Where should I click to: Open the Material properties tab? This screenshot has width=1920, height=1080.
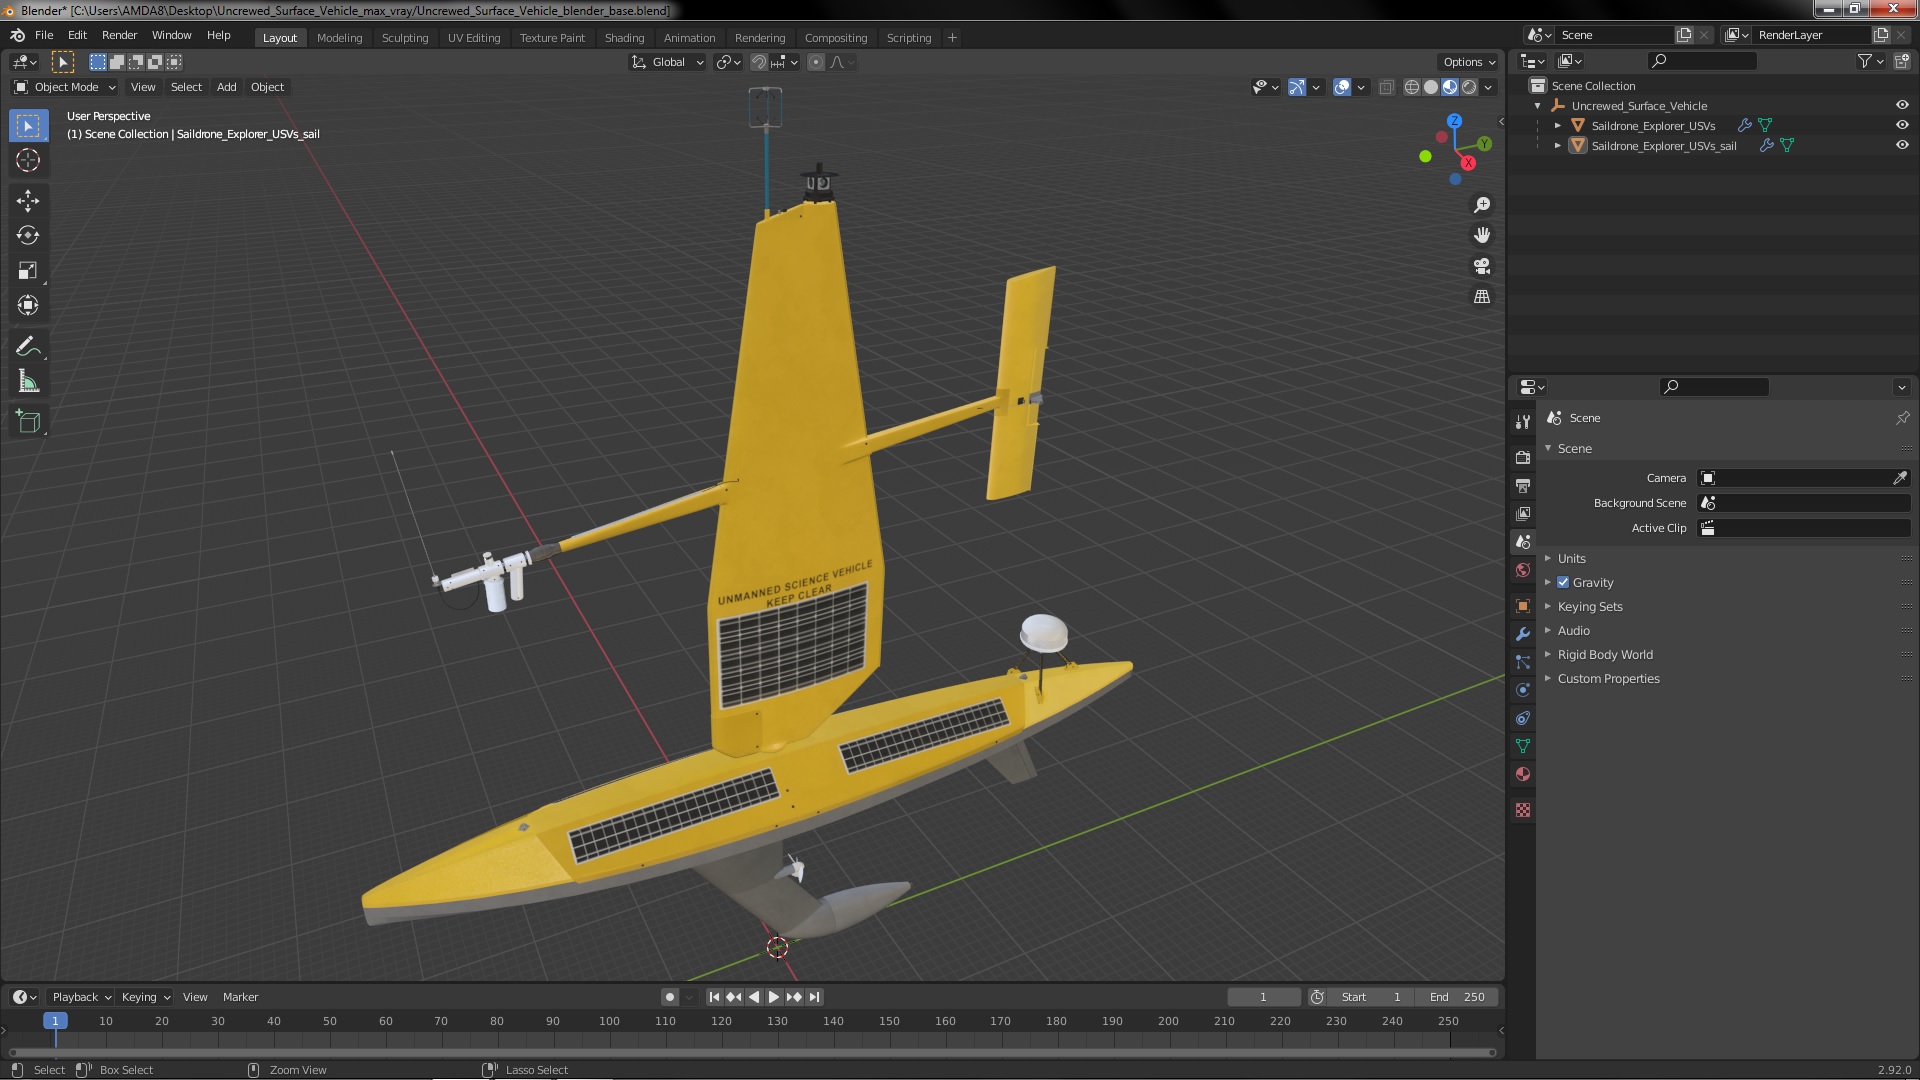point(1523,774)
